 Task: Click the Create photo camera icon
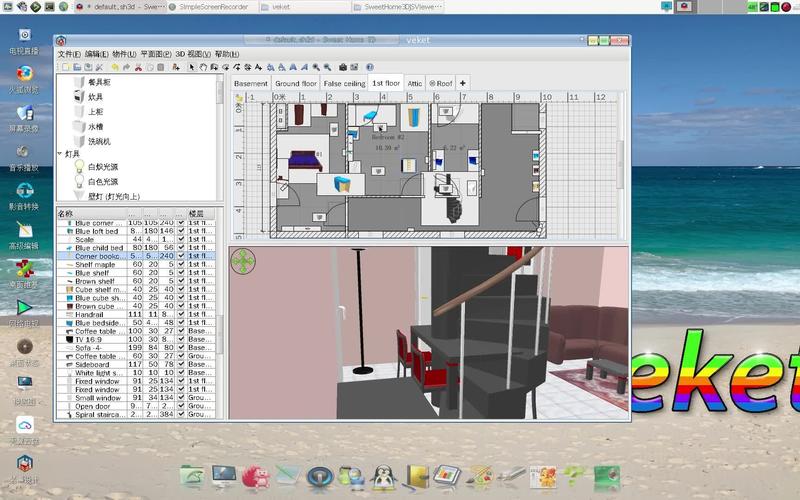click(x=343, y=67)
